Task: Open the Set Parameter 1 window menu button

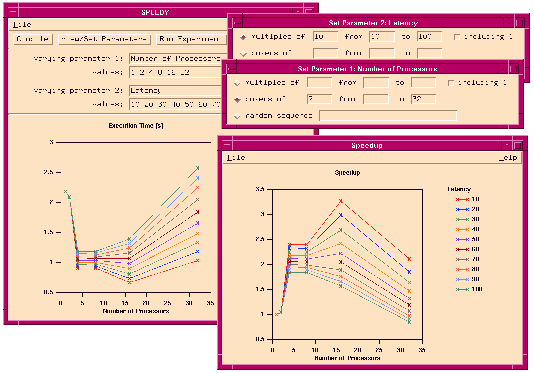Action: [231, 68]
